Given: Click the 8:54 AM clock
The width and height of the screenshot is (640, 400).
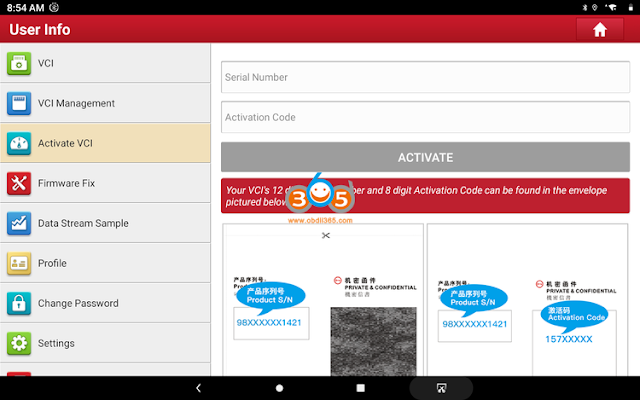Looking at the screenshot, I should click(x=25, y=7).
